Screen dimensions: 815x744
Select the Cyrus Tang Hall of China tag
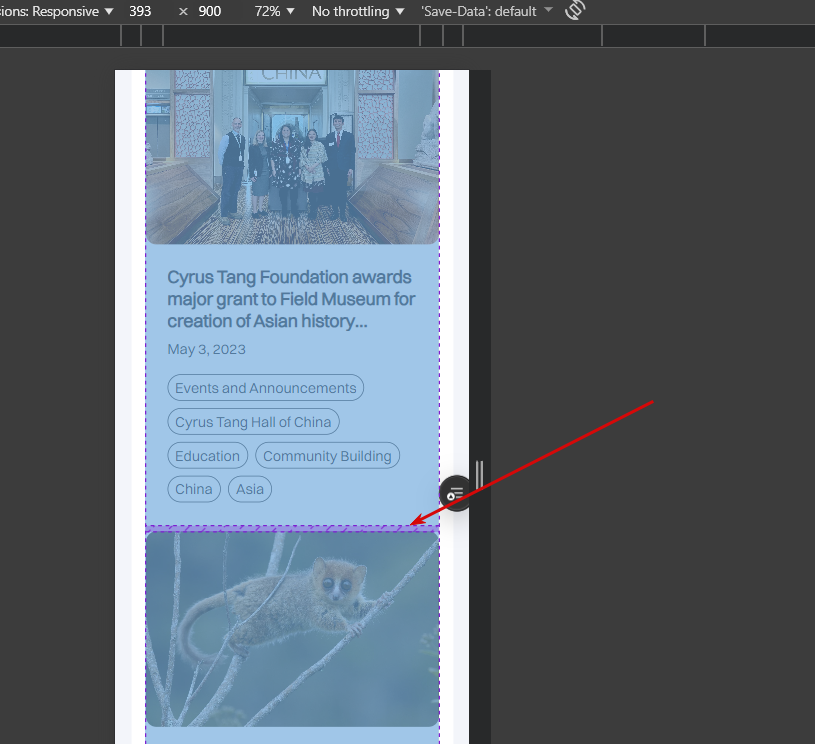tap(253, 422)
